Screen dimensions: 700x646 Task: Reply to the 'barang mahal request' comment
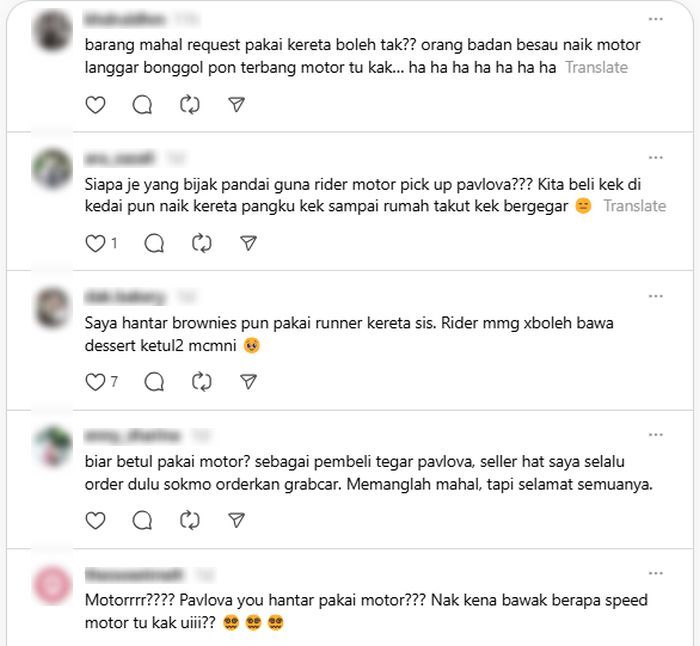pyautogui.click(x=142, y=105)
